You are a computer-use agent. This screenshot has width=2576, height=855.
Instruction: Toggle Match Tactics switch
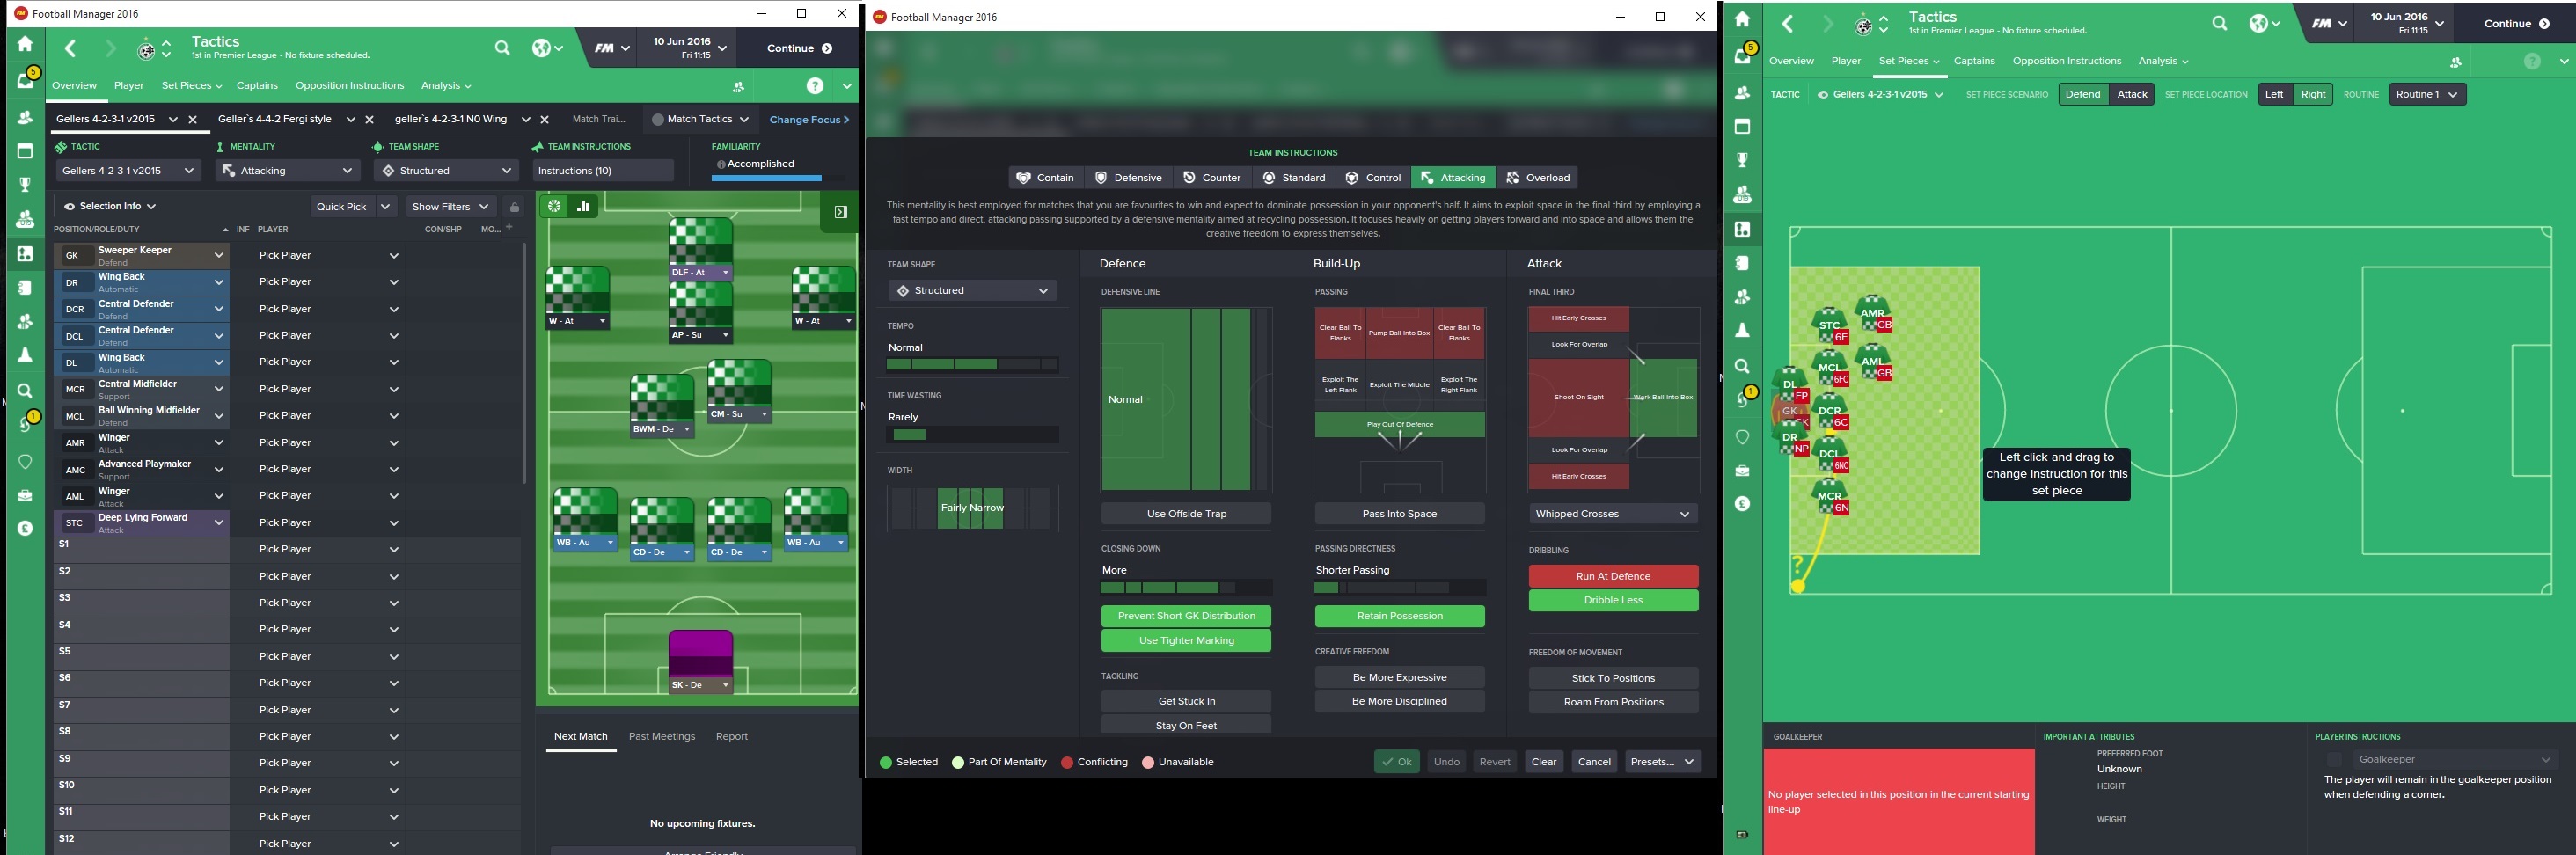(x=658, y=120)
